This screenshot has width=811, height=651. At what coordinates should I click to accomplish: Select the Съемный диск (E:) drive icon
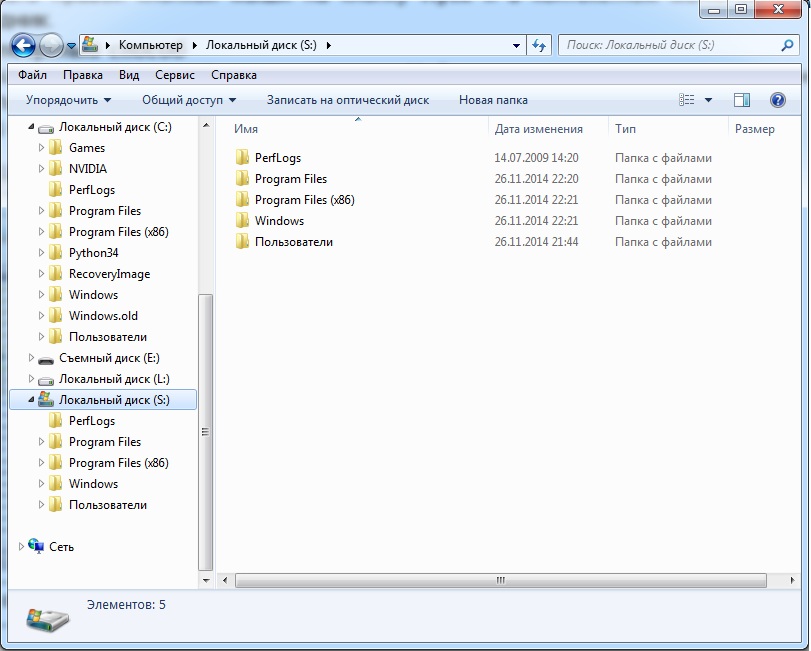pos(46,359)
